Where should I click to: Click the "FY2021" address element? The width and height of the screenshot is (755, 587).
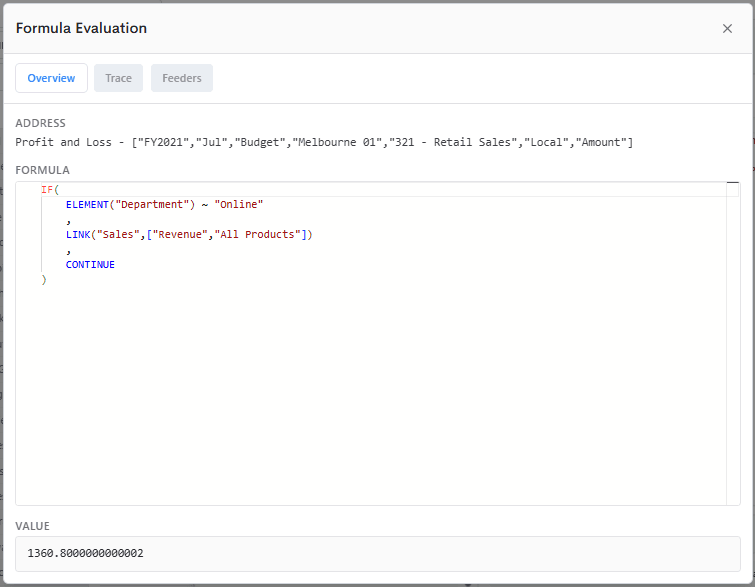point(163,143)
